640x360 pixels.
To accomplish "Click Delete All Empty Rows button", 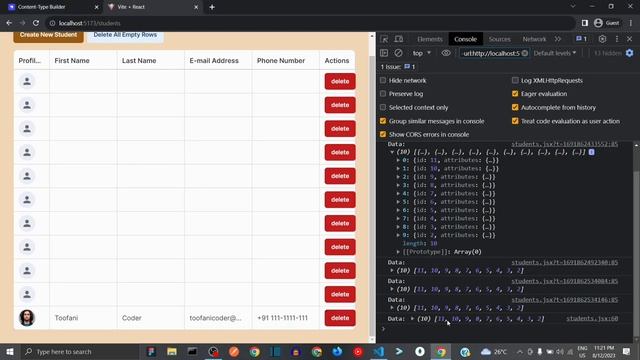I will (x=125, y=36).
